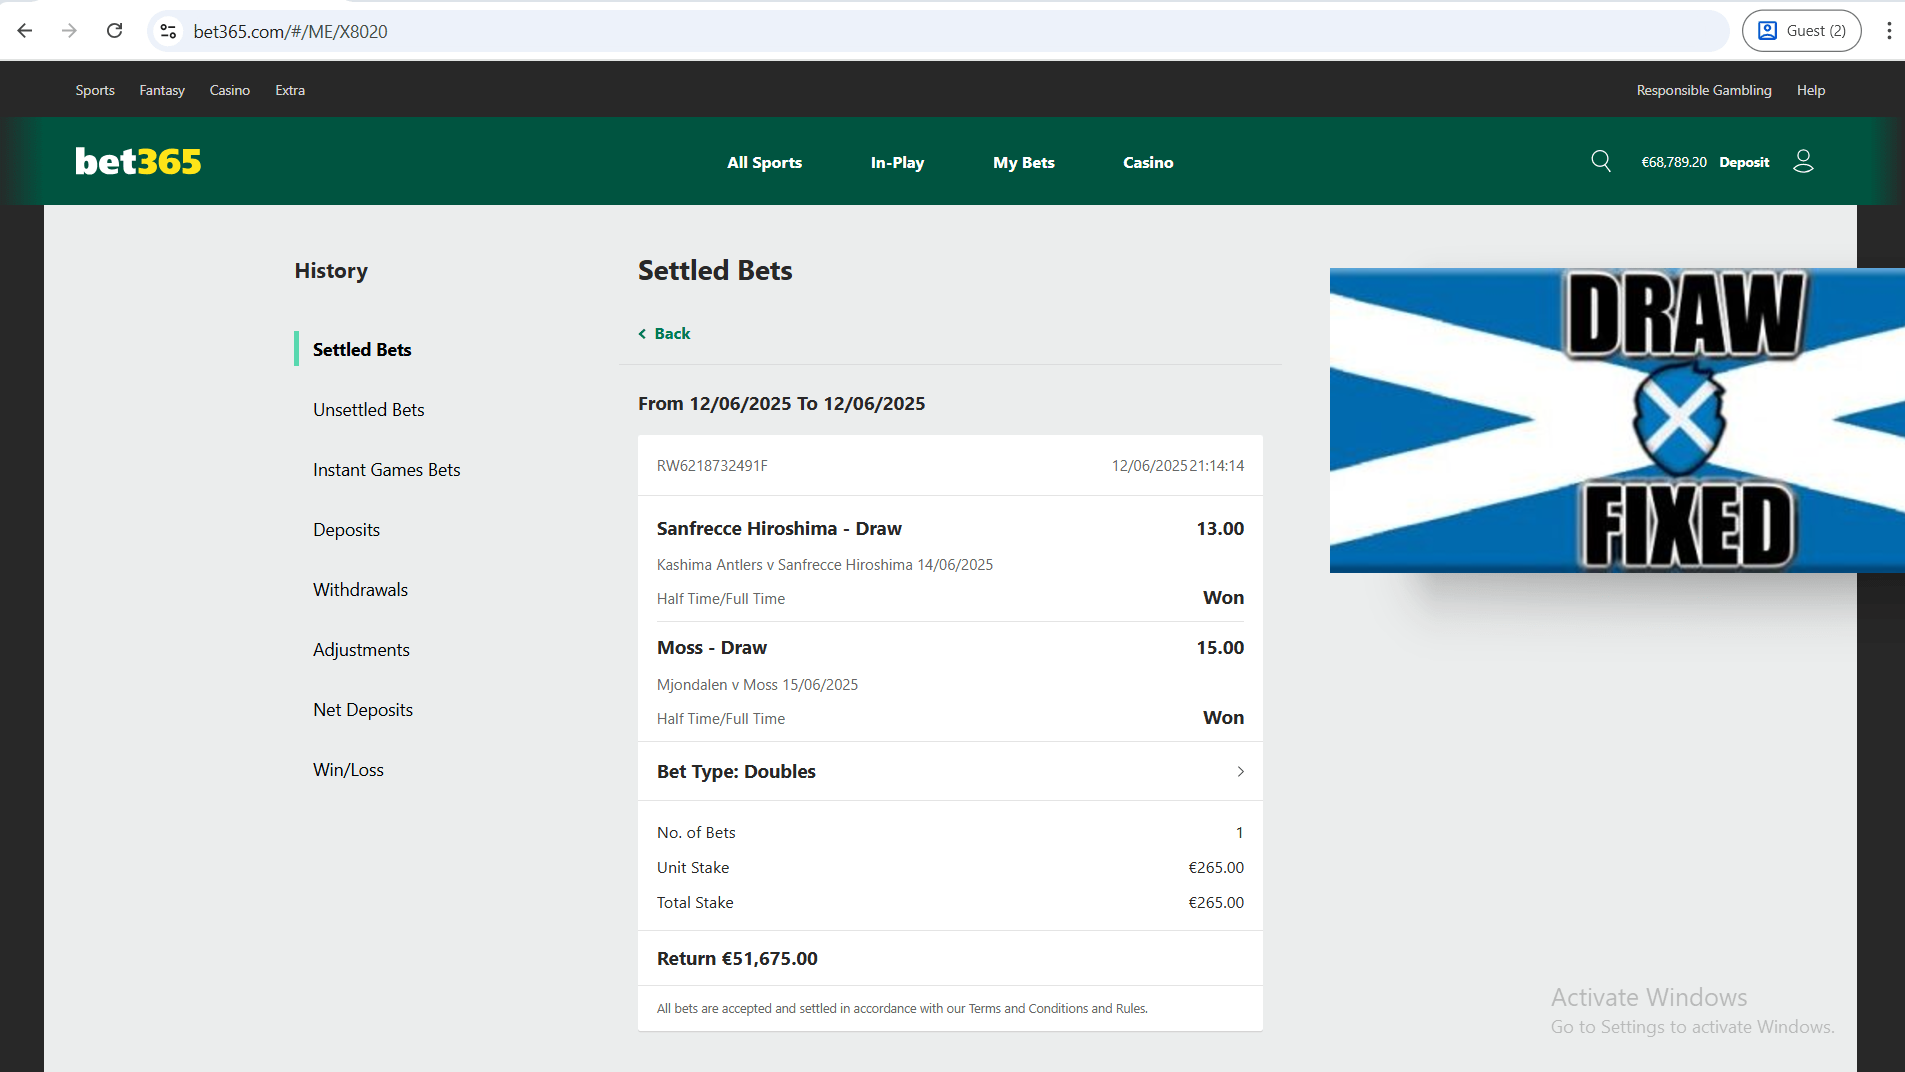The width and height of the screenshot is (1905, 1072).
Task: Click the Back chevron icon
Action: click(x=642, y=334)
